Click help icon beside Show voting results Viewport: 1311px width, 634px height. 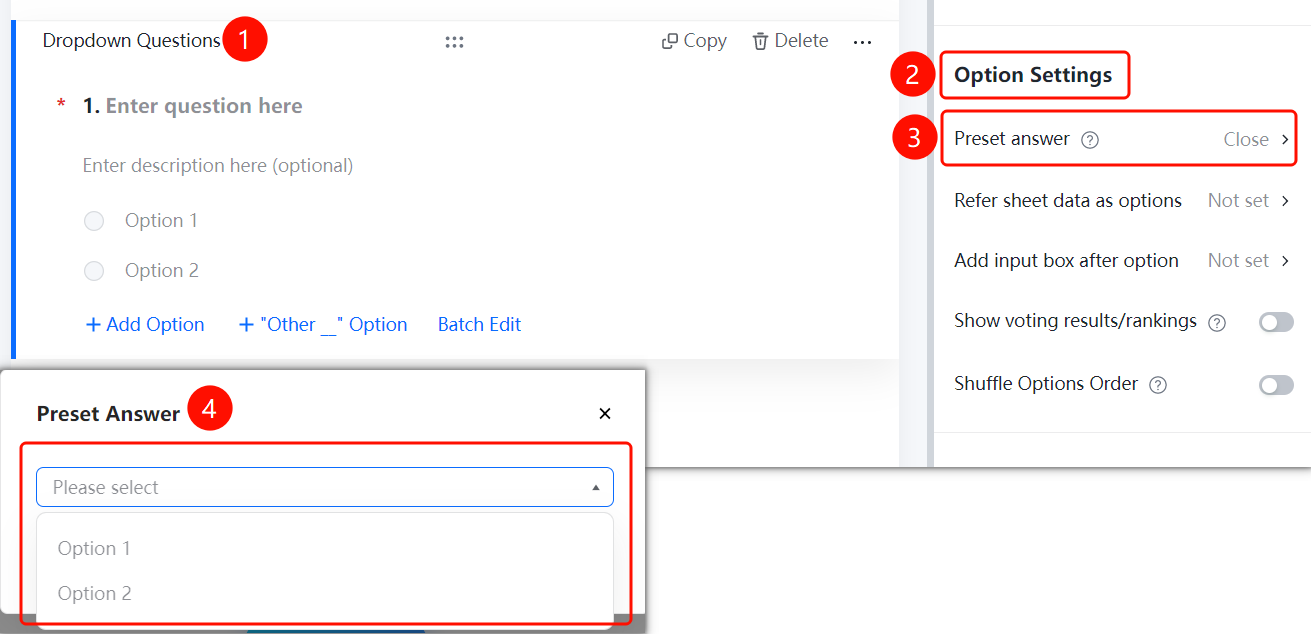tap(1217, 323)
